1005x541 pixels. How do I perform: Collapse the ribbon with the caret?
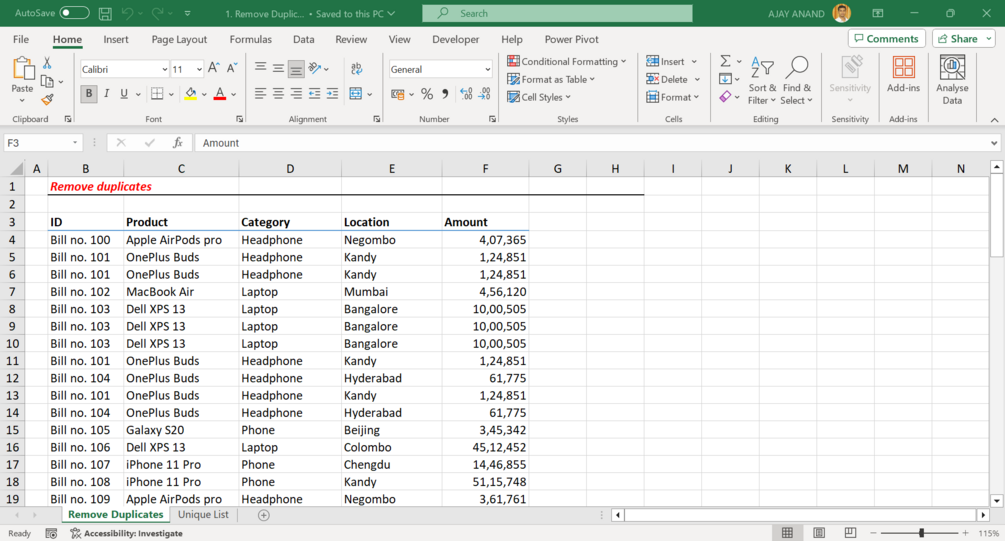994,120
